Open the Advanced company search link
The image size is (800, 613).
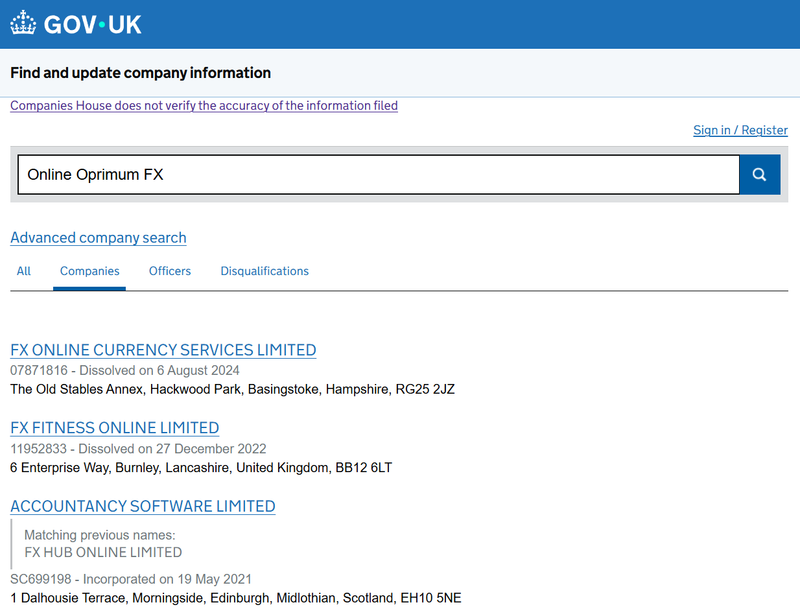click(98, 238)
